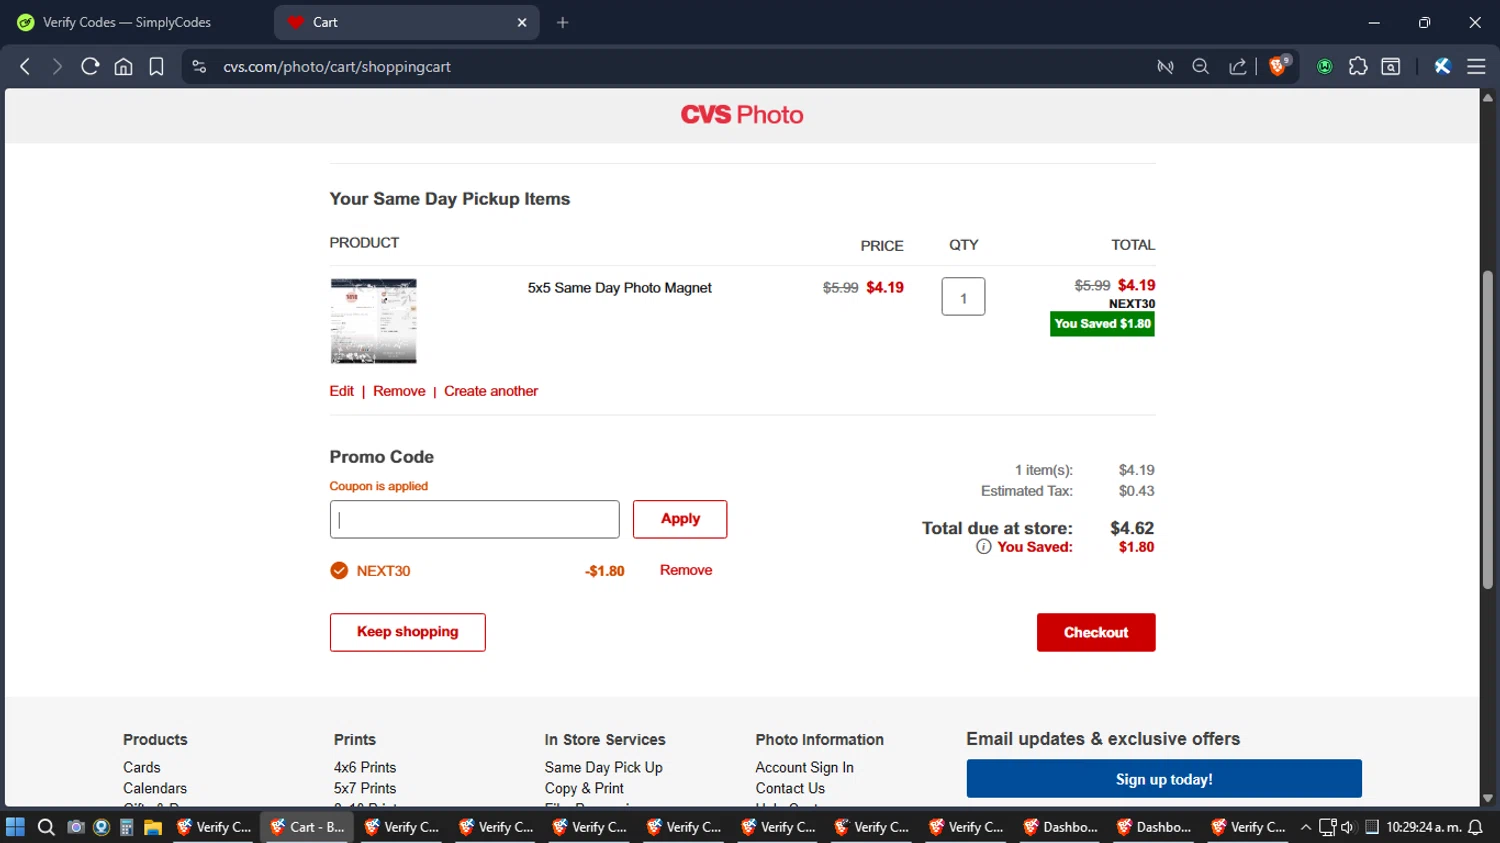
Task: Open the Calculator from taskbar
Action: [127, 827]
